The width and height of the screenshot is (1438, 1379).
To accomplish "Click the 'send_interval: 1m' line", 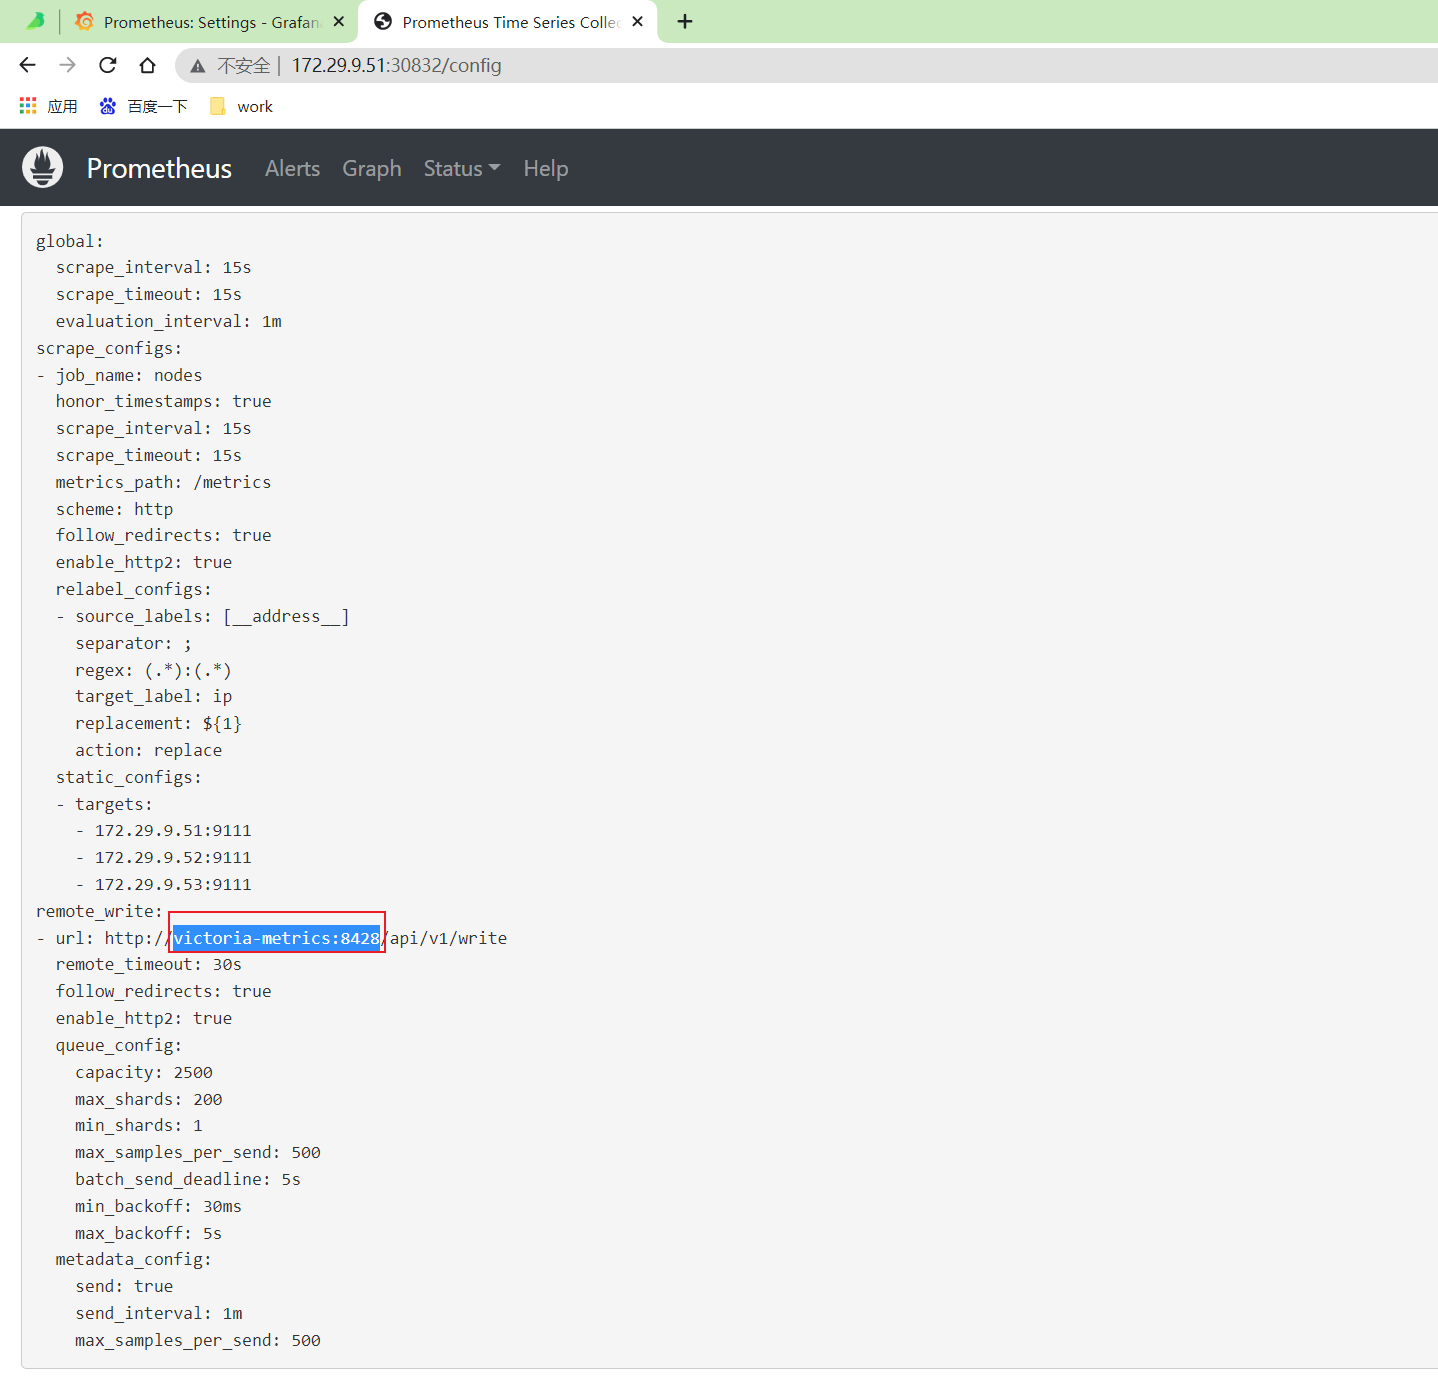I will pyautogui.click(x=159, y=1313).
